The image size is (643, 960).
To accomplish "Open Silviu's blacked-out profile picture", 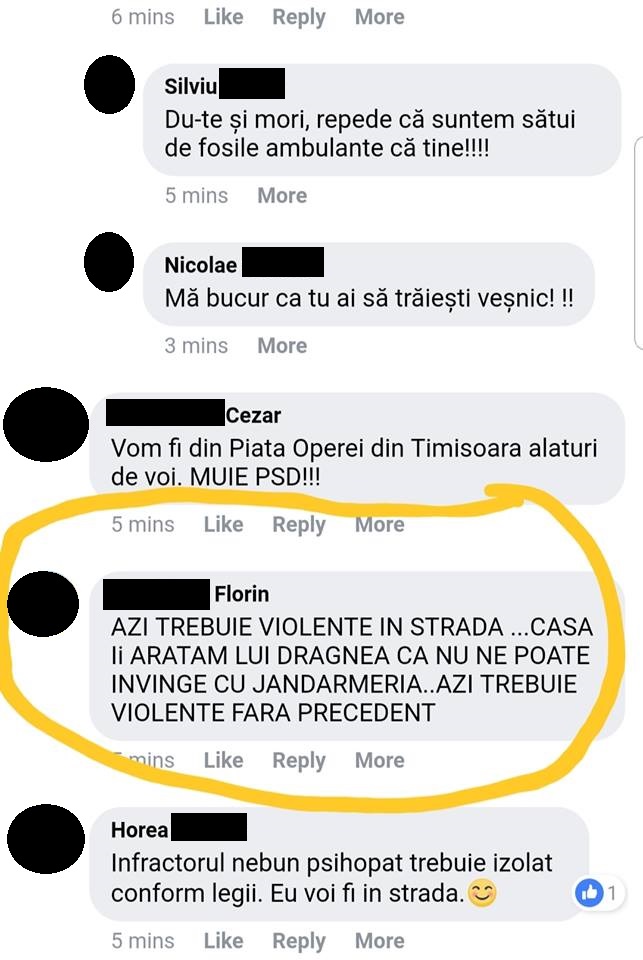I will (x=109, y=84).
